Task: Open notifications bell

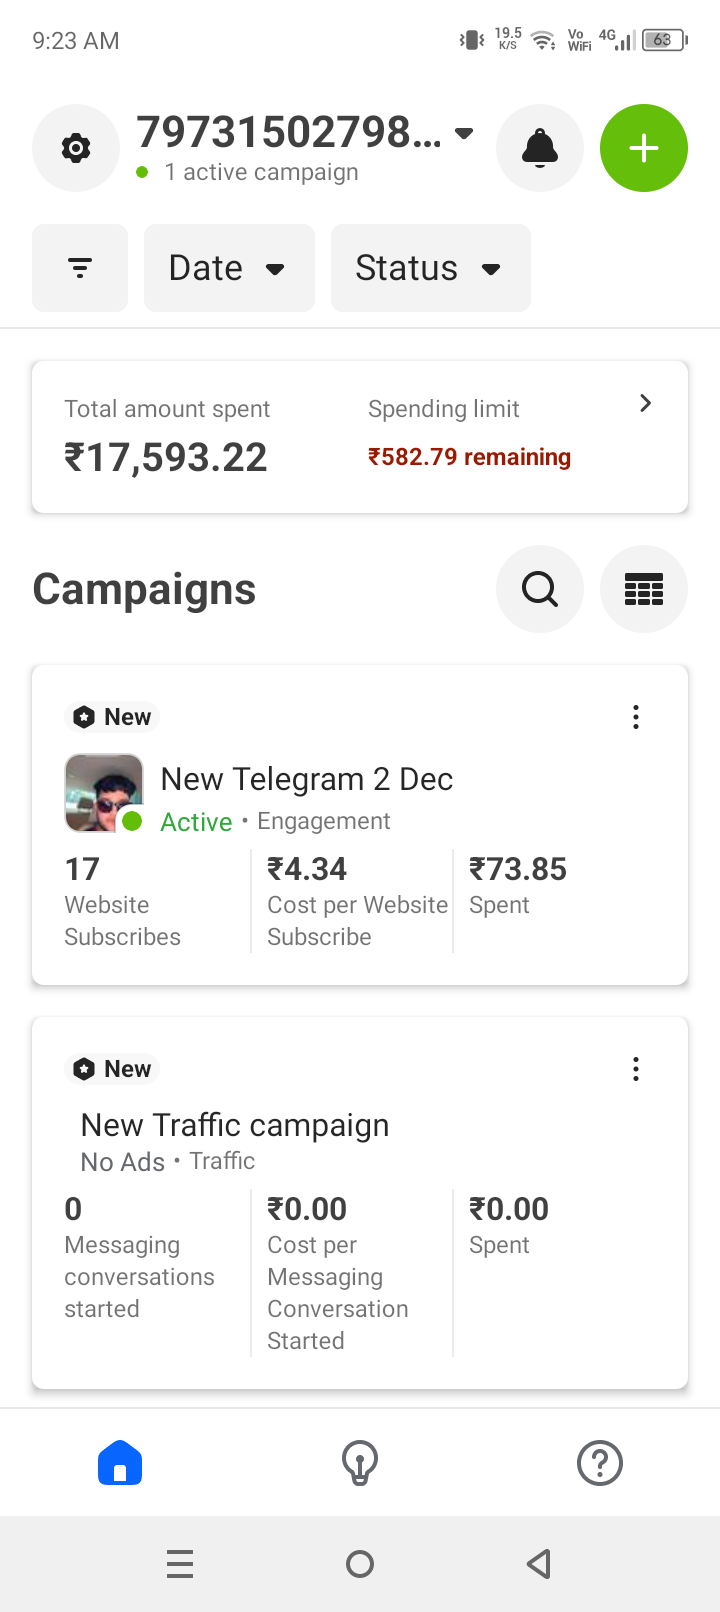Action: point(540,148)
